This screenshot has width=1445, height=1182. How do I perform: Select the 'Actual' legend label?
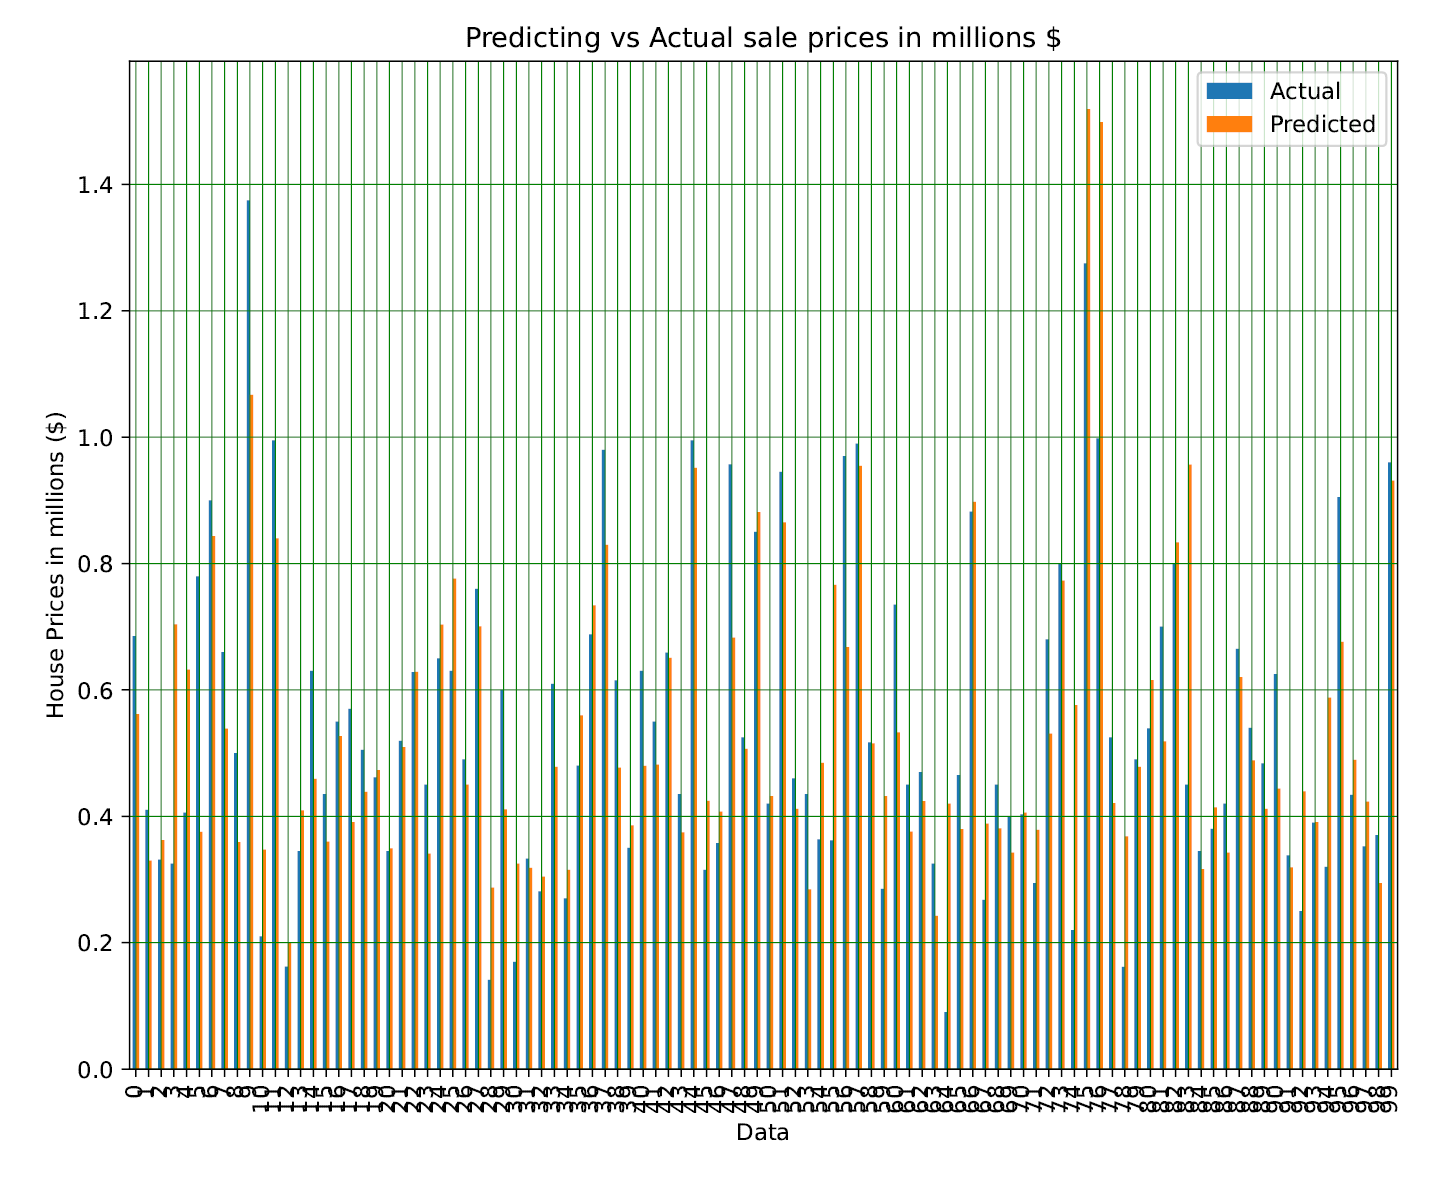click(1304, 92)
